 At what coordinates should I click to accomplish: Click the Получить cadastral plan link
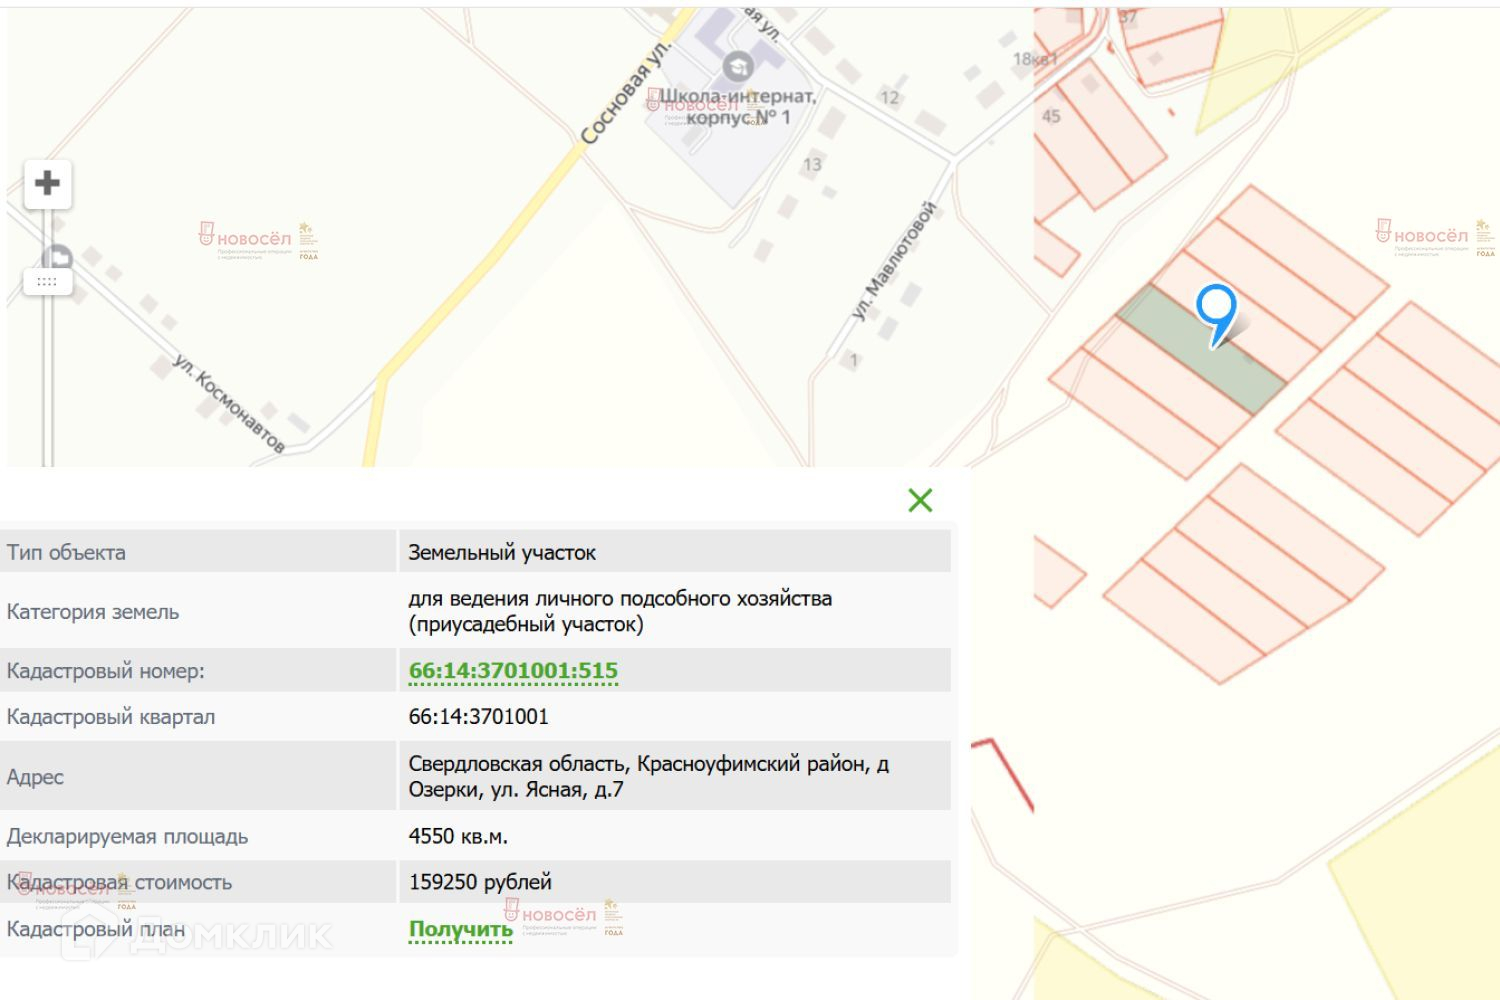click(460, 929)
